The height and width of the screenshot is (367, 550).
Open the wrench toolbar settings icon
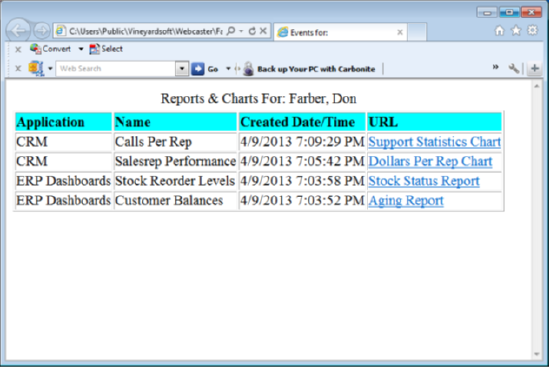[514, 68]
